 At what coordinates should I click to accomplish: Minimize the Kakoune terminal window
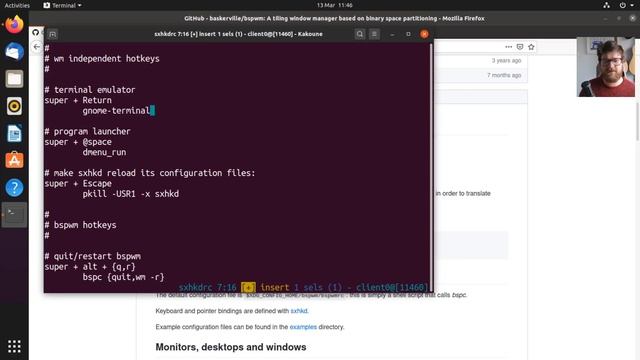[x=392, y=34]
